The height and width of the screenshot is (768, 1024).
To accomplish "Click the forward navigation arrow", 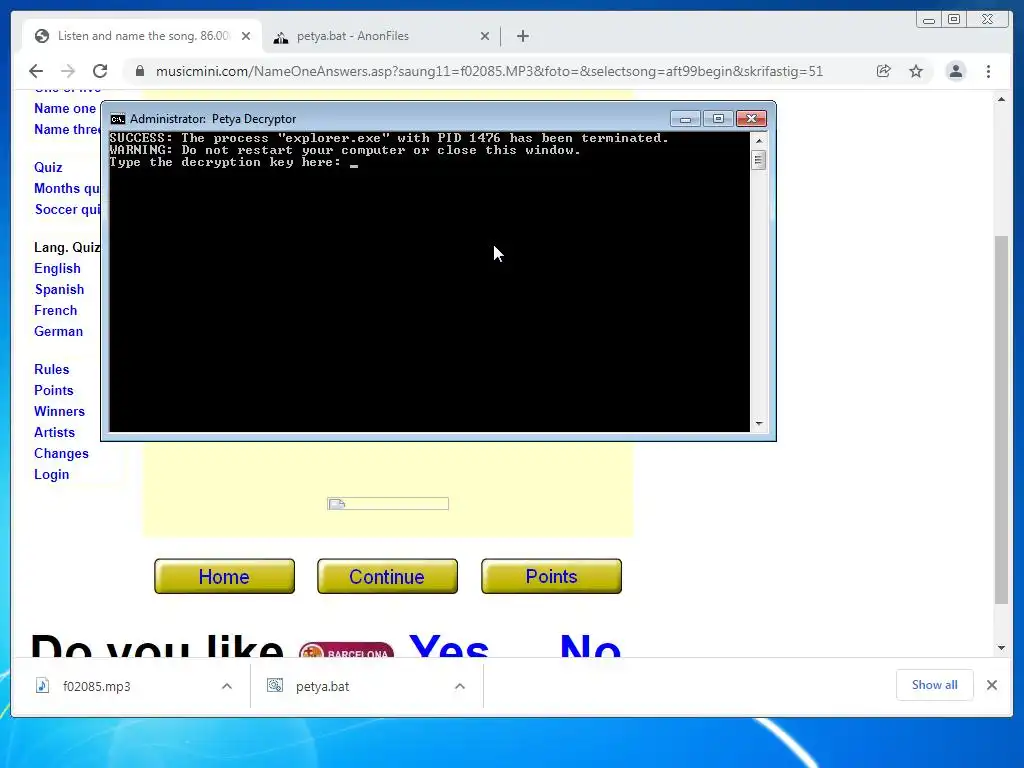I will click(68, 71).
